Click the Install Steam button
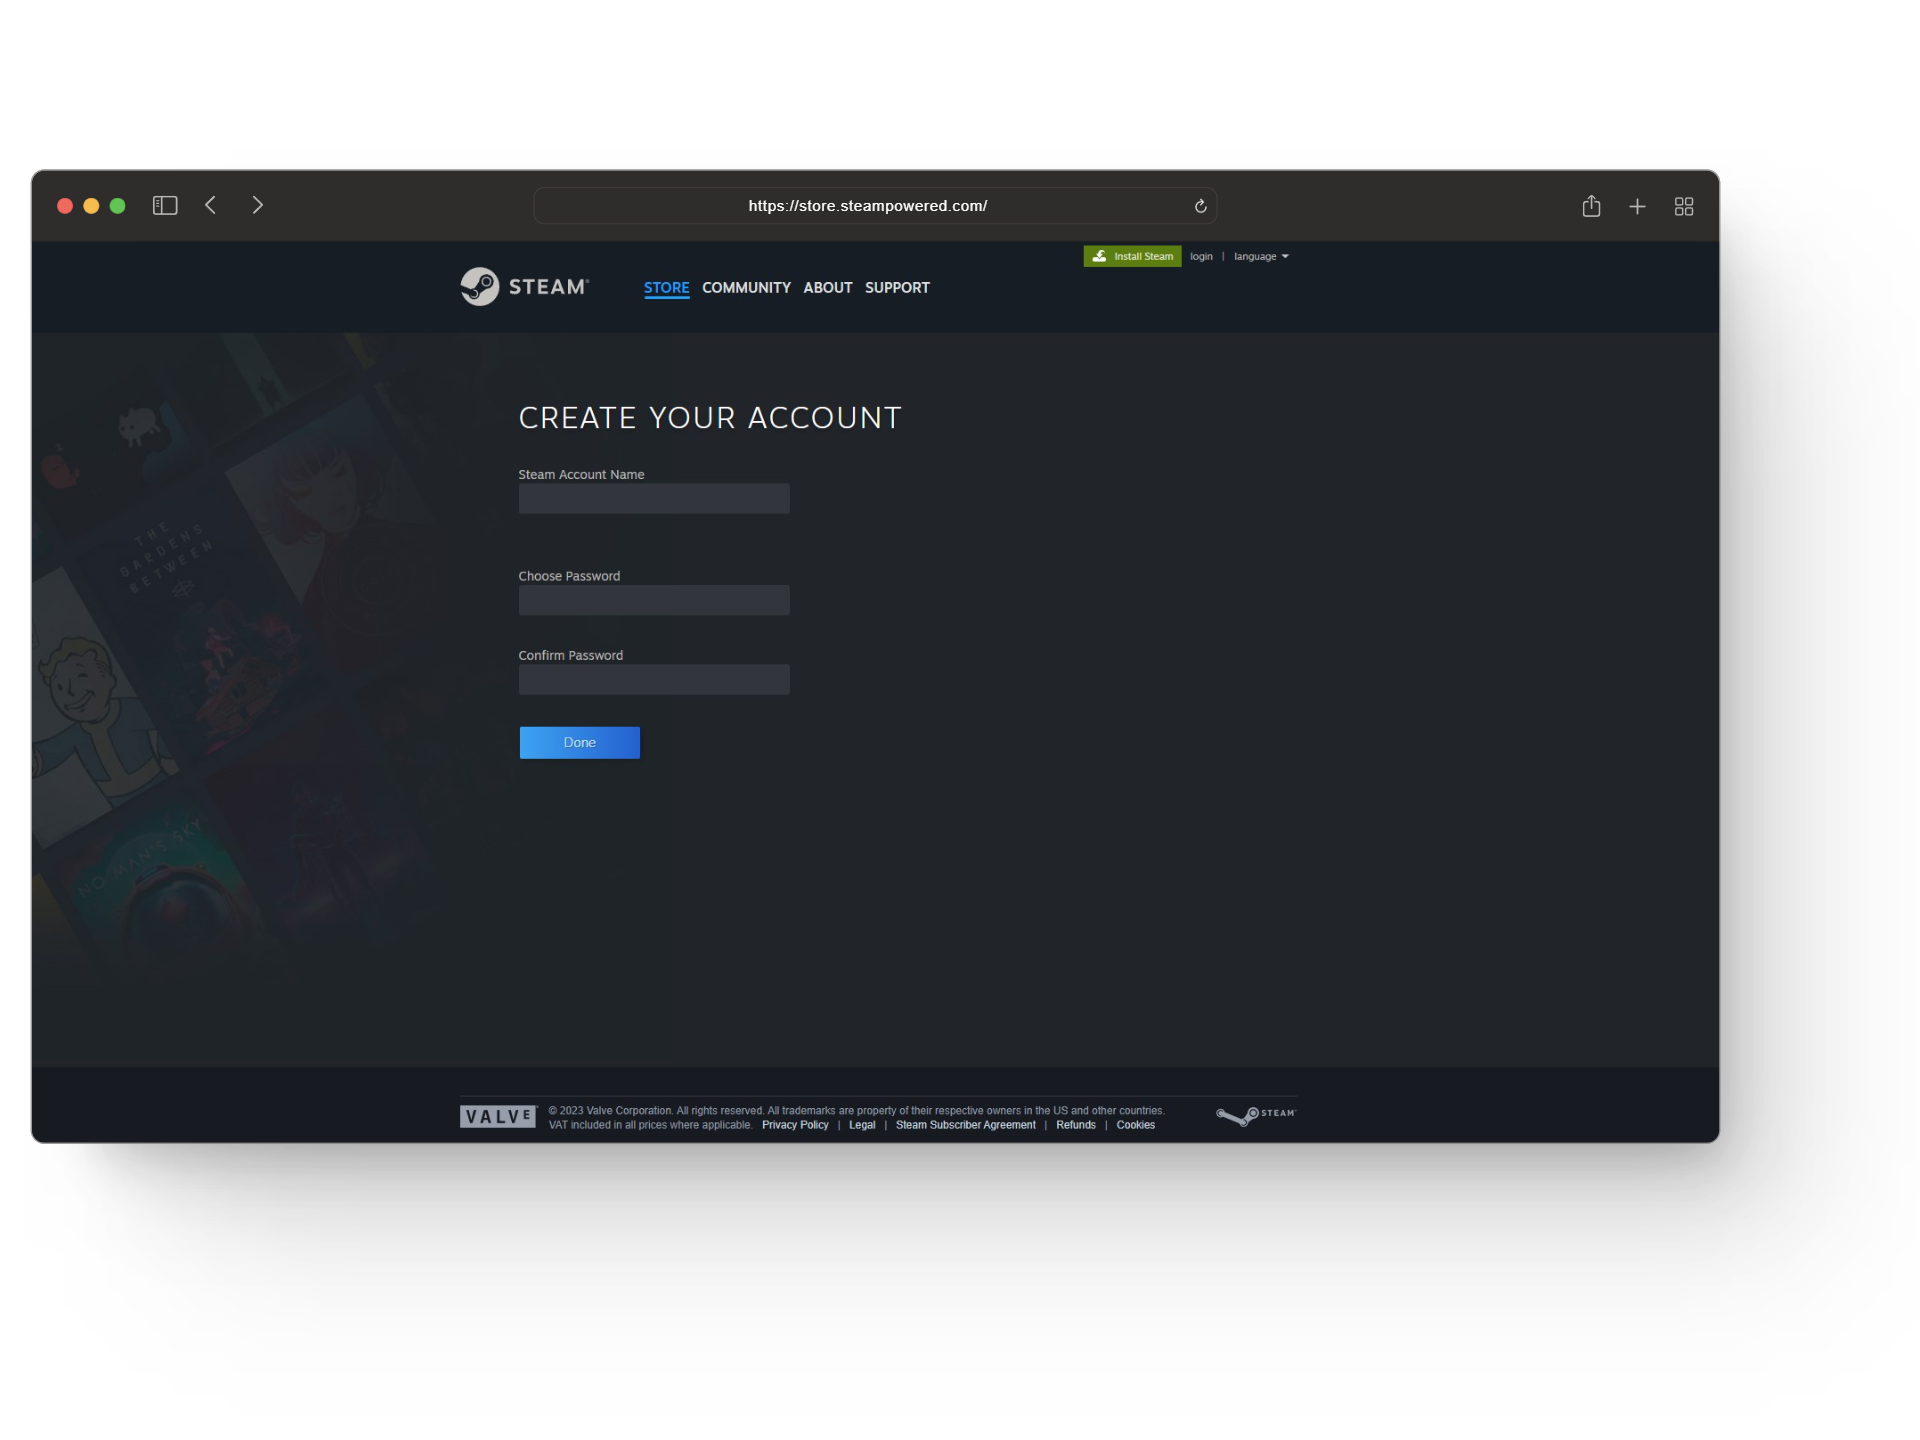Image resolution: width=1920 pixels, height=1440 pixels. [x=1132, y=257]
